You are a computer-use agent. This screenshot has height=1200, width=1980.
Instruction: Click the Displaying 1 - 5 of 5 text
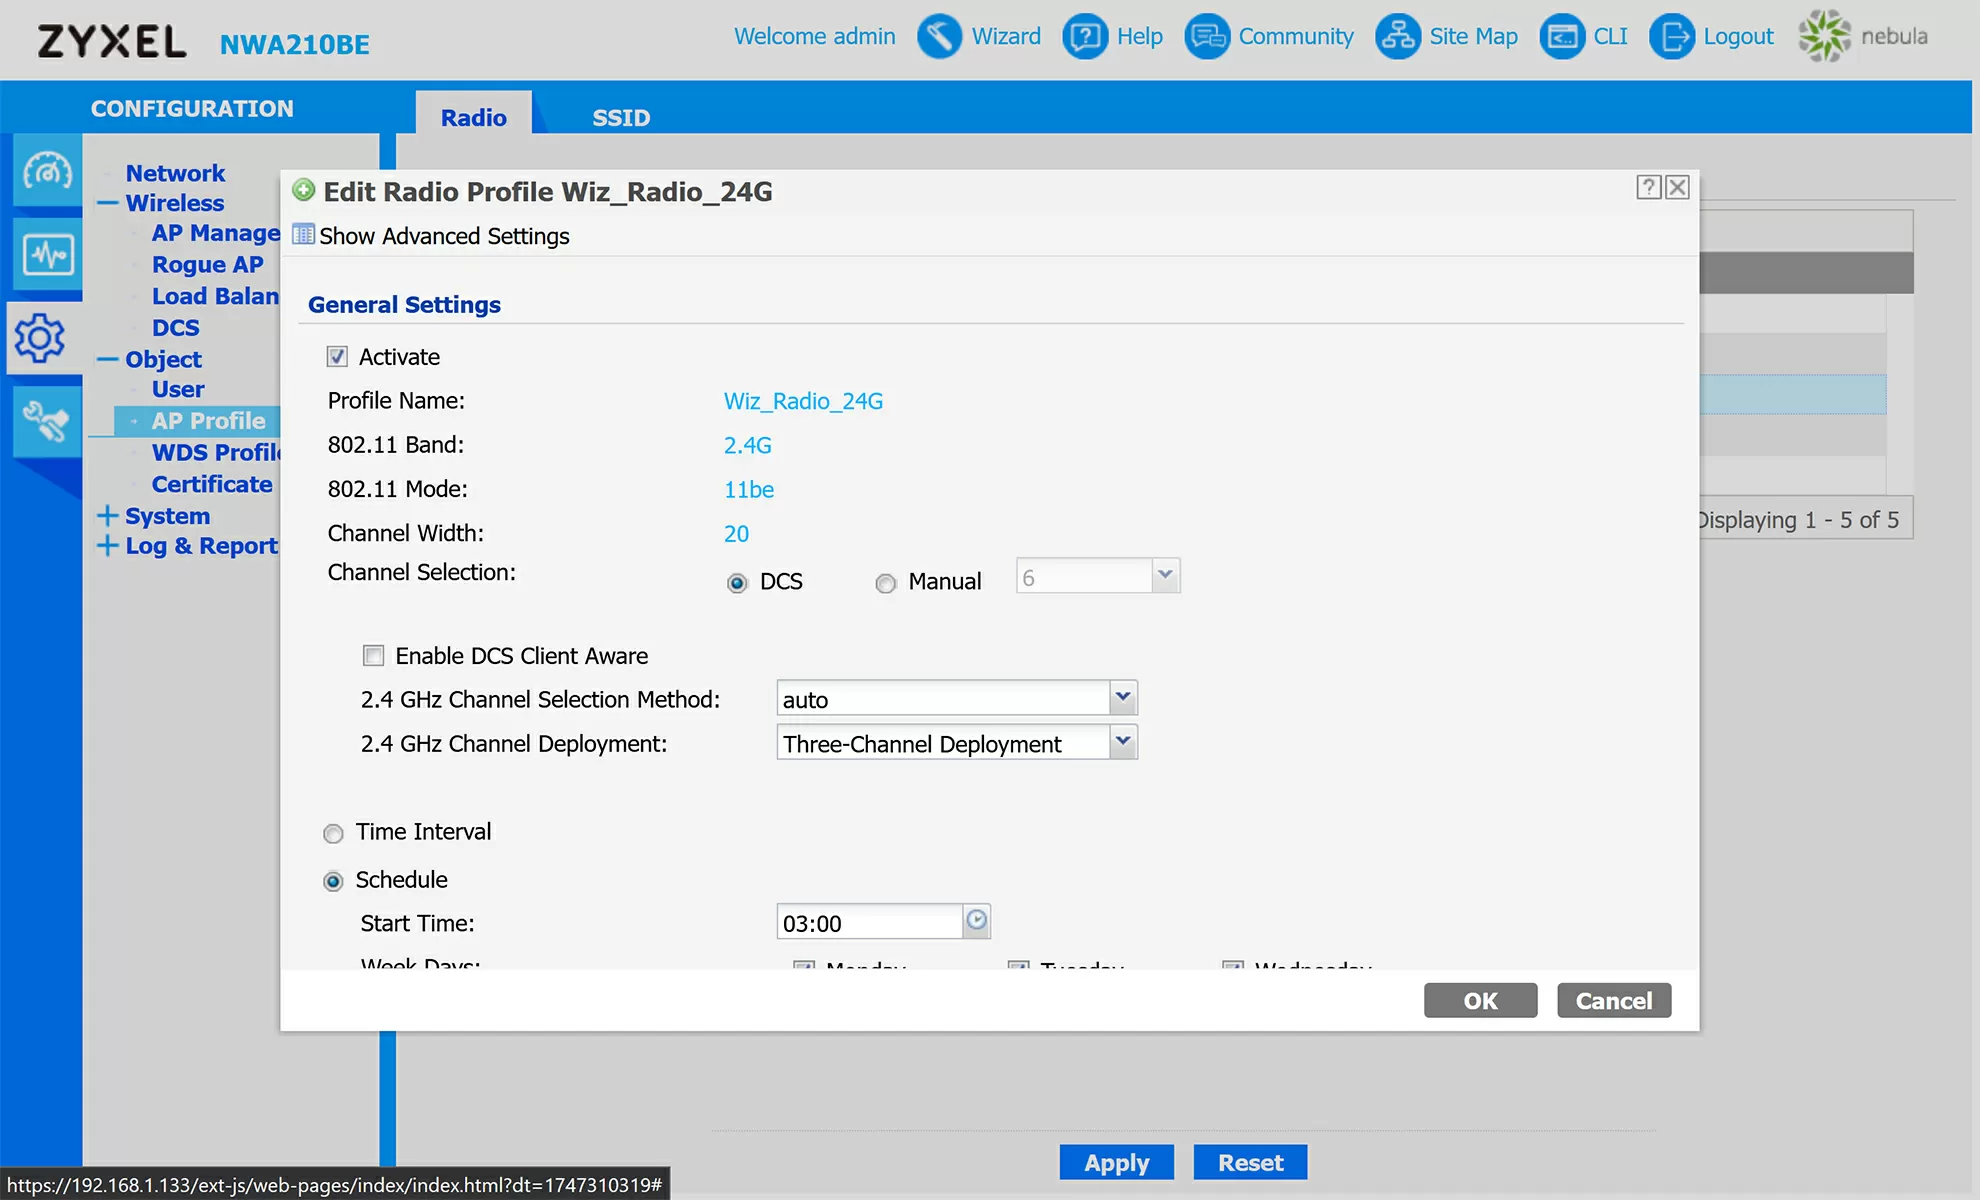[x=1797, y=520]
